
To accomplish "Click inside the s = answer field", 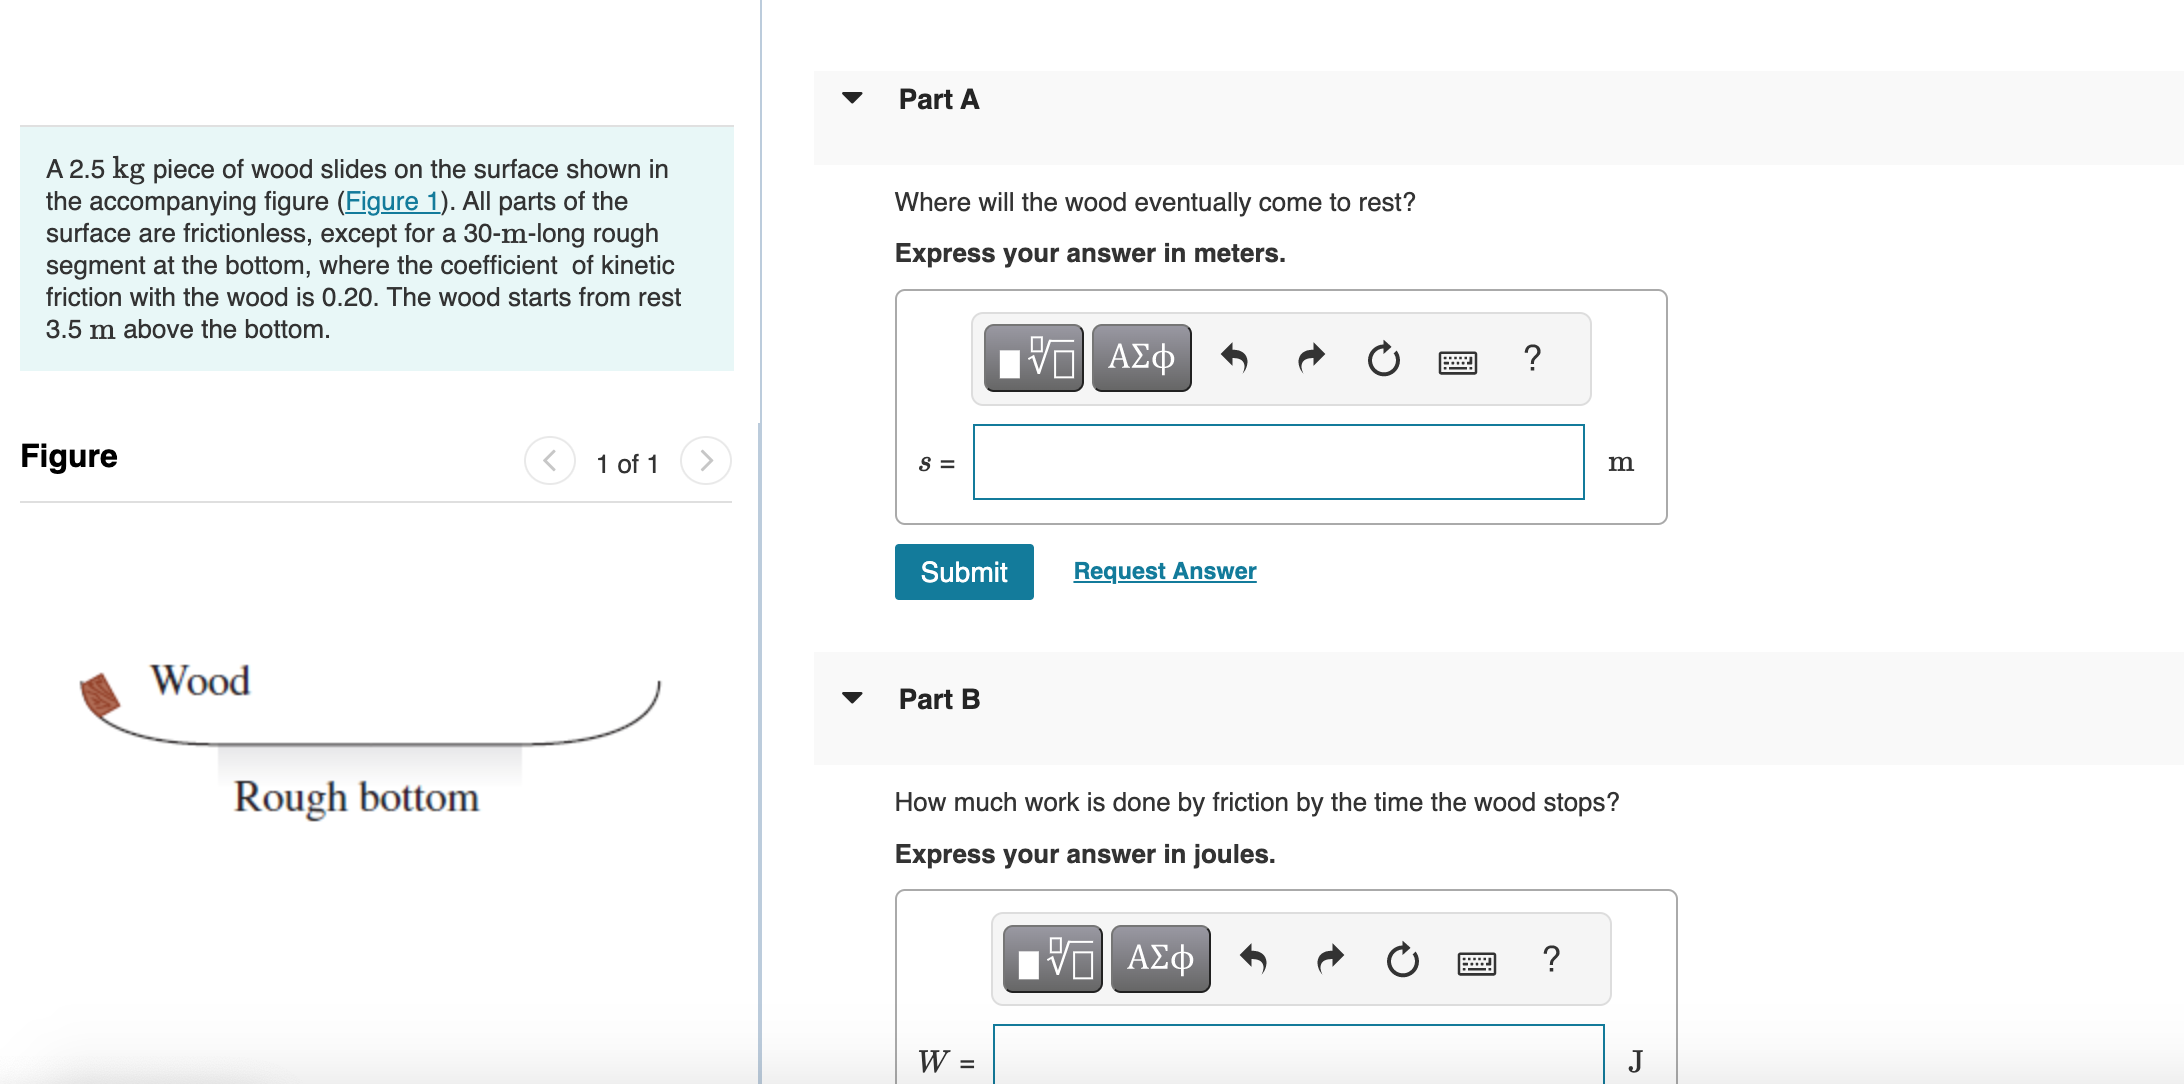I will click(x=1277, y=461).
